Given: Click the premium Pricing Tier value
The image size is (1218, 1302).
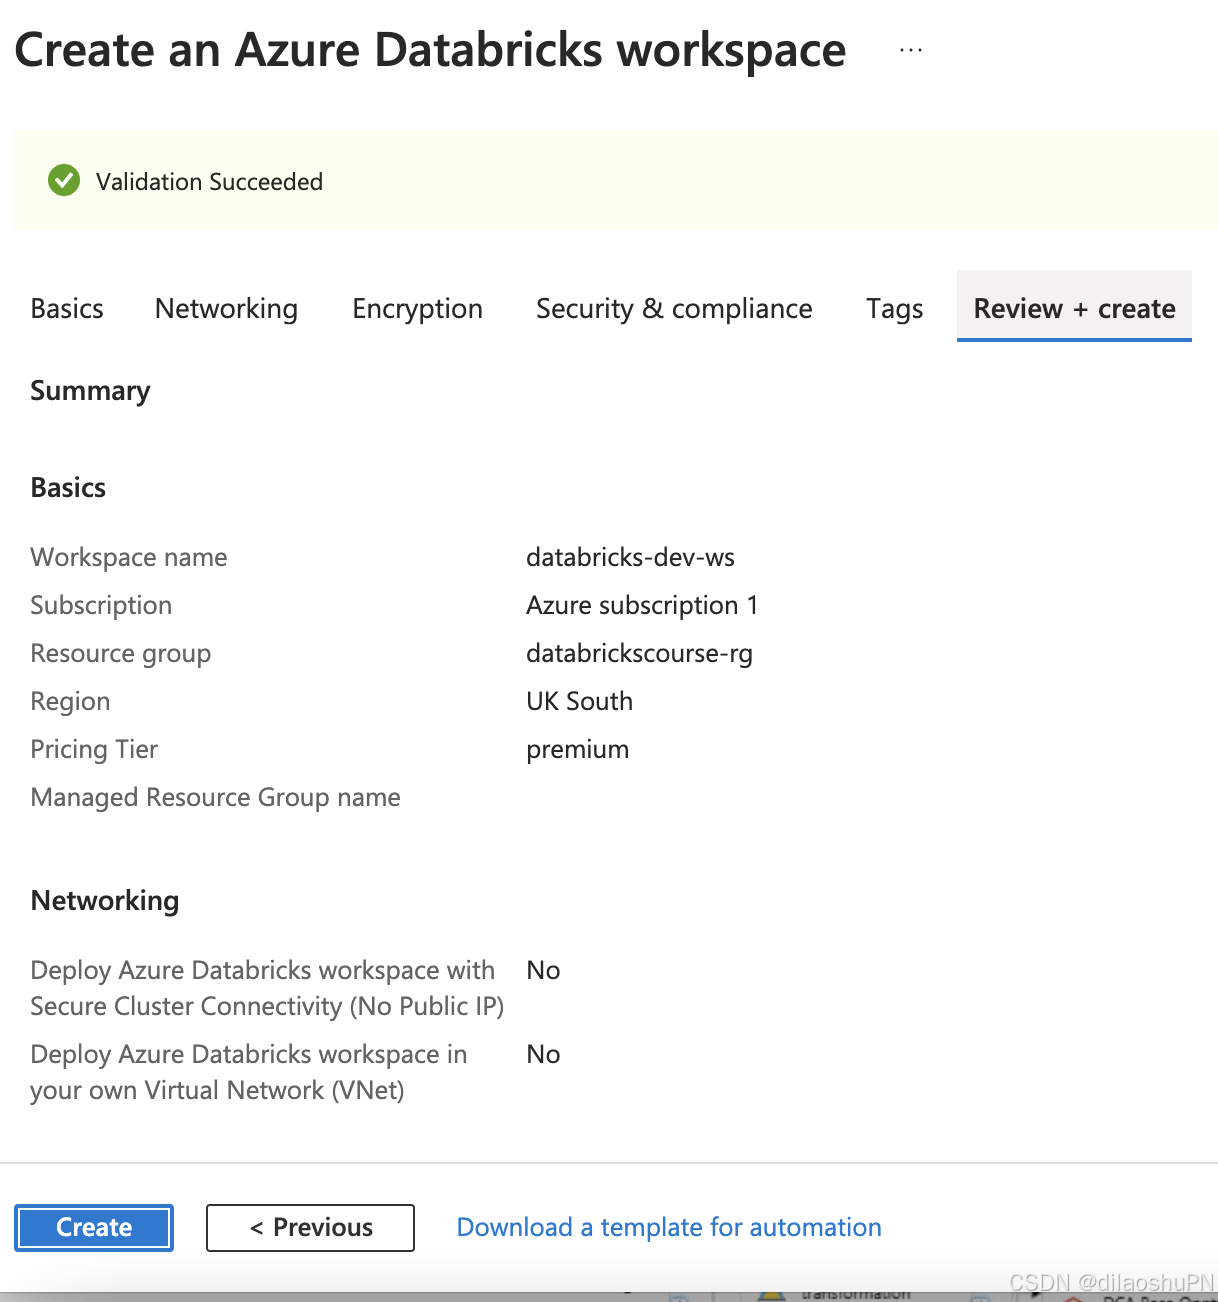Looking at the screenshot, I should click(x=577, y=749).
